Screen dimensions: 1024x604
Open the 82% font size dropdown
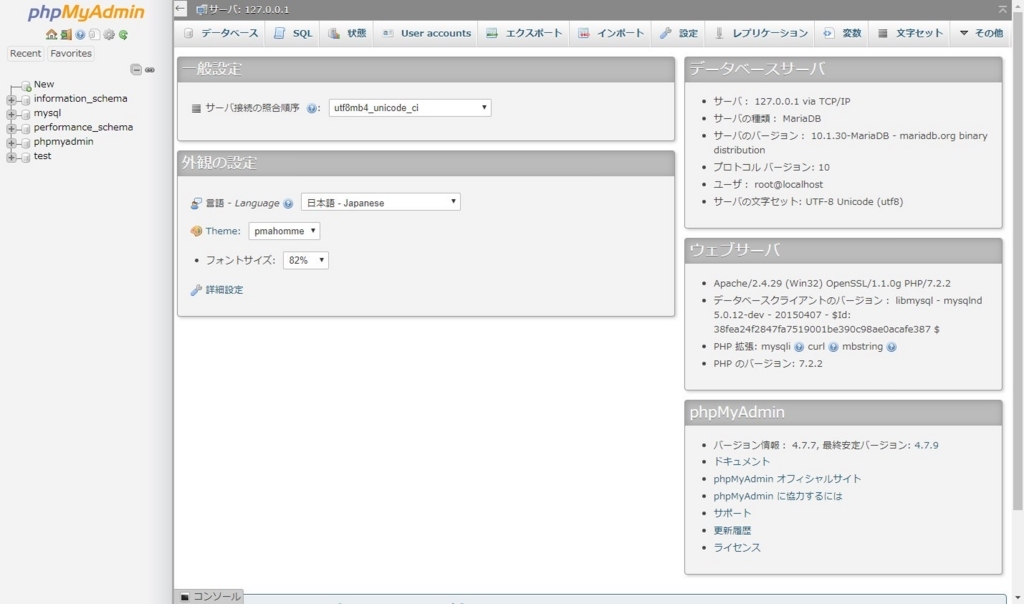click(306, 261)
